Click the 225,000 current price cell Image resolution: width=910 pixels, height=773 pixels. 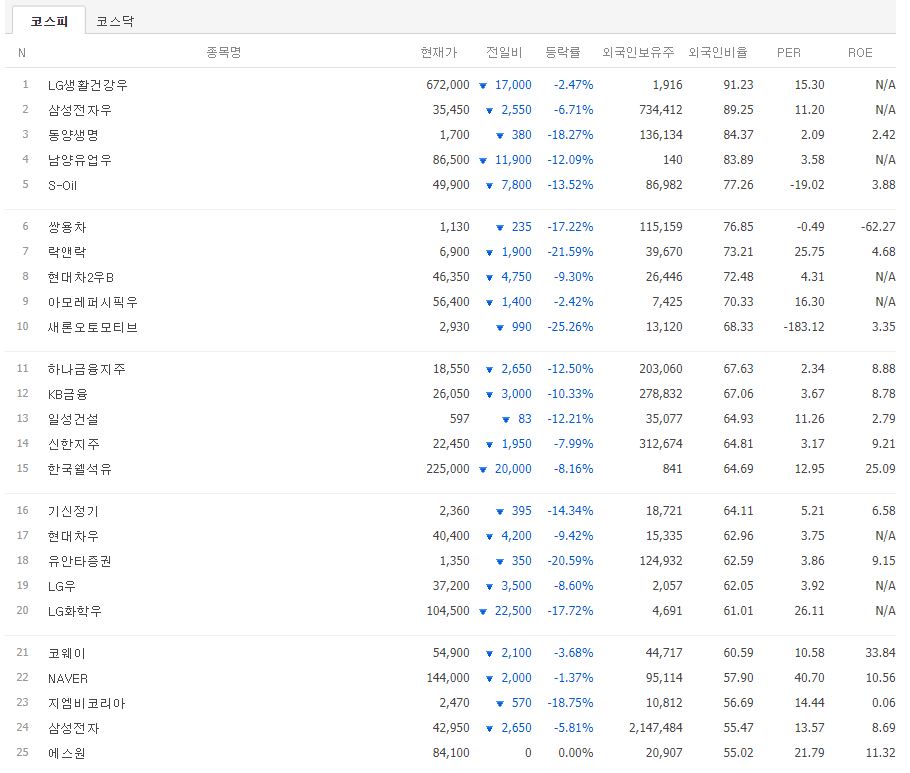coord(447,468)
